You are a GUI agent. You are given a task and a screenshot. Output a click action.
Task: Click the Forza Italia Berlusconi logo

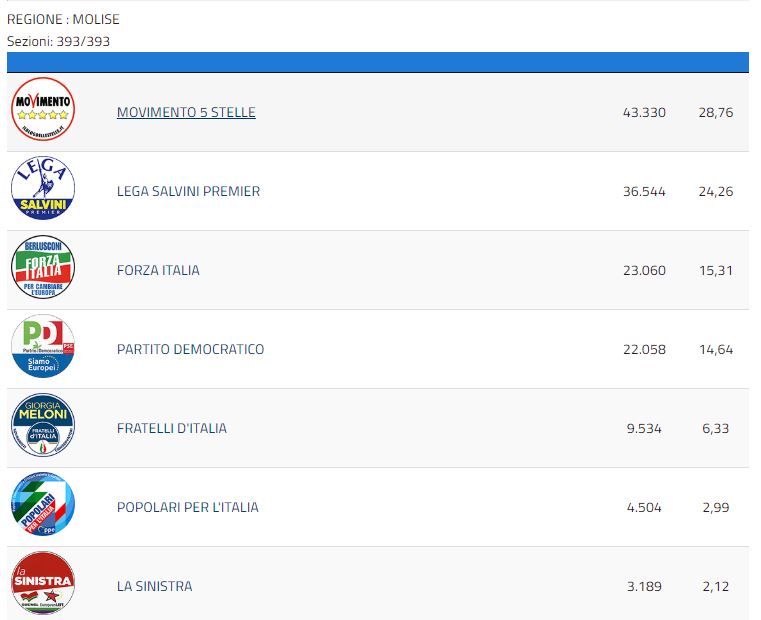pos(43,267)
